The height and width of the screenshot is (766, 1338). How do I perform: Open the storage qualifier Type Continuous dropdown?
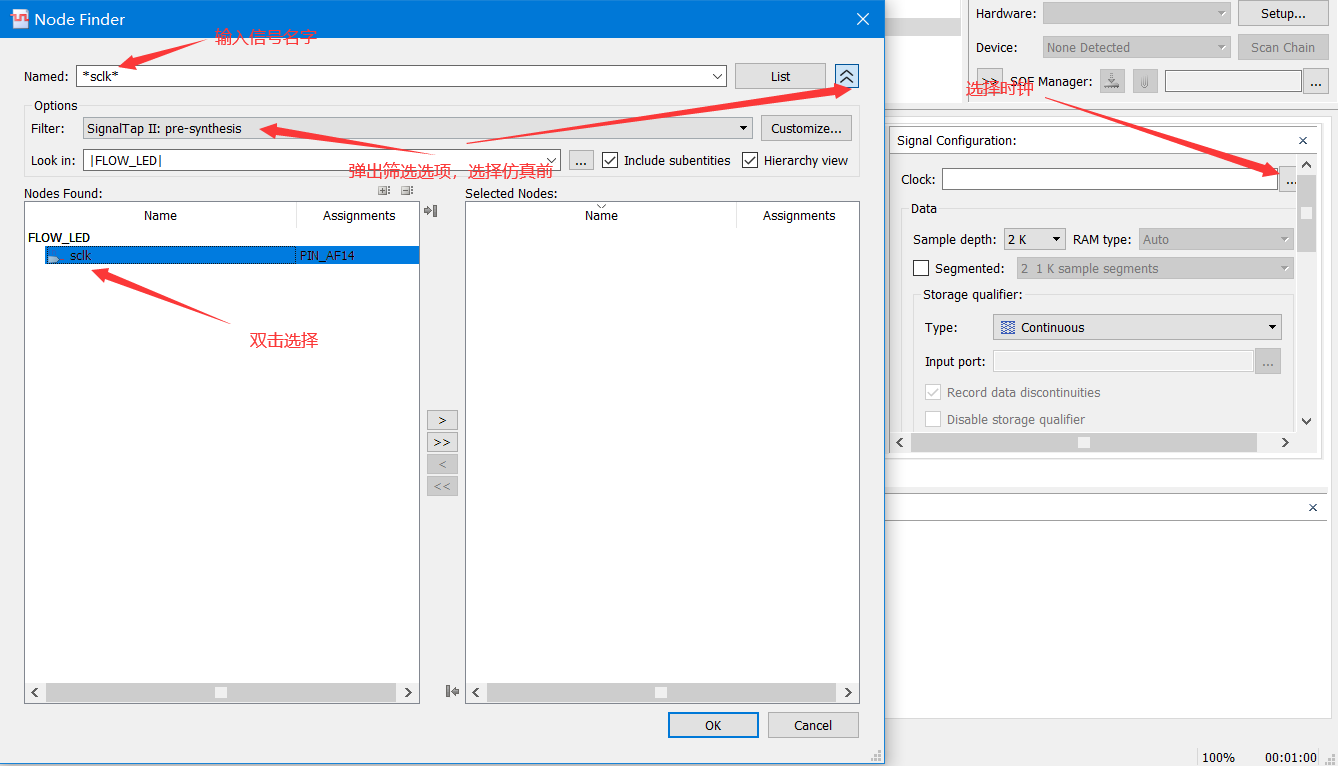1137,327
